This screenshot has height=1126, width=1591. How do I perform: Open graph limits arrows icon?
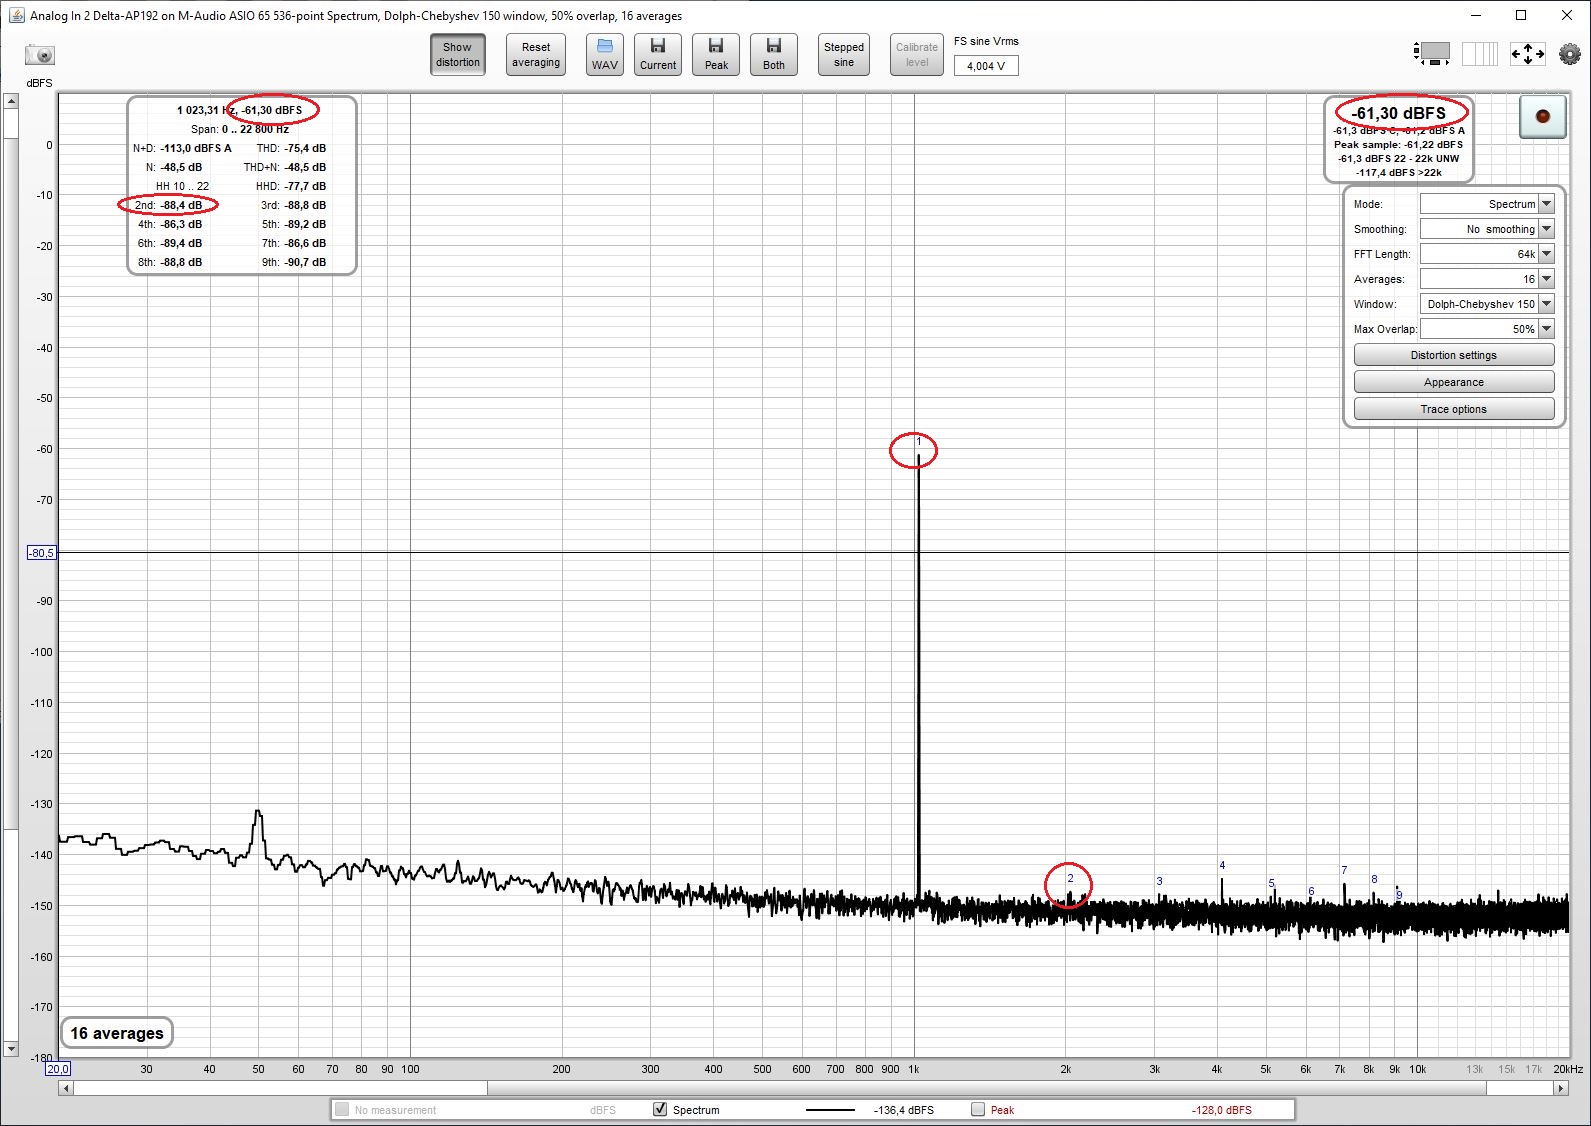1528,53
